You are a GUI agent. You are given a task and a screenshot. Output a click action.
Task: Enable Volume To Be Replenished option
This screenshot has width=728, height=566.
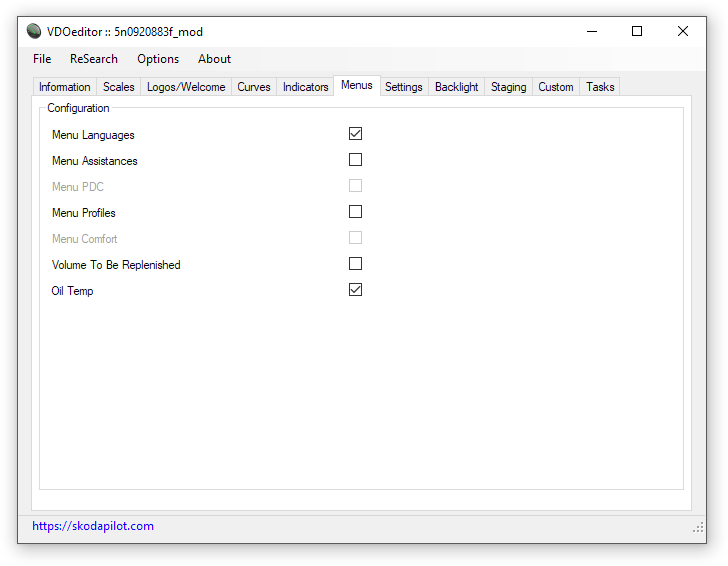click(355, 264)
